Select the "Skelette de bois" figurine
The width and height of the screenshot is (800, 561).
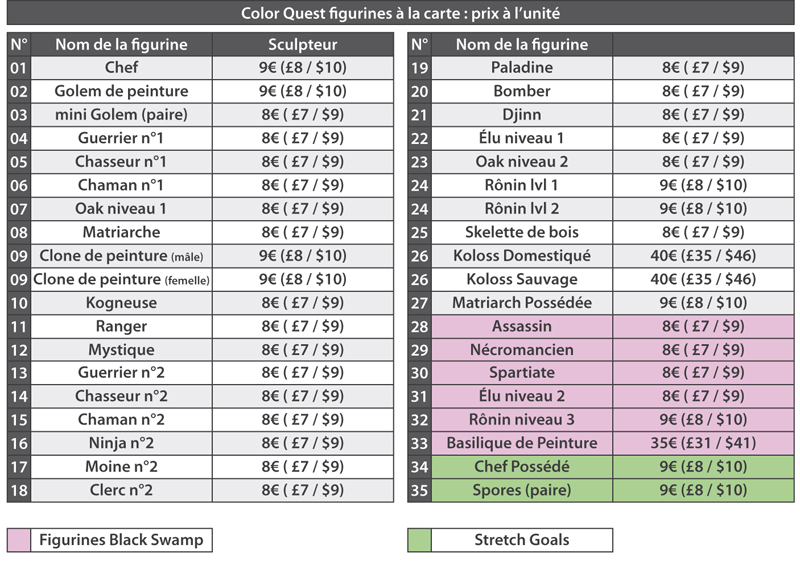click(521, 232)
